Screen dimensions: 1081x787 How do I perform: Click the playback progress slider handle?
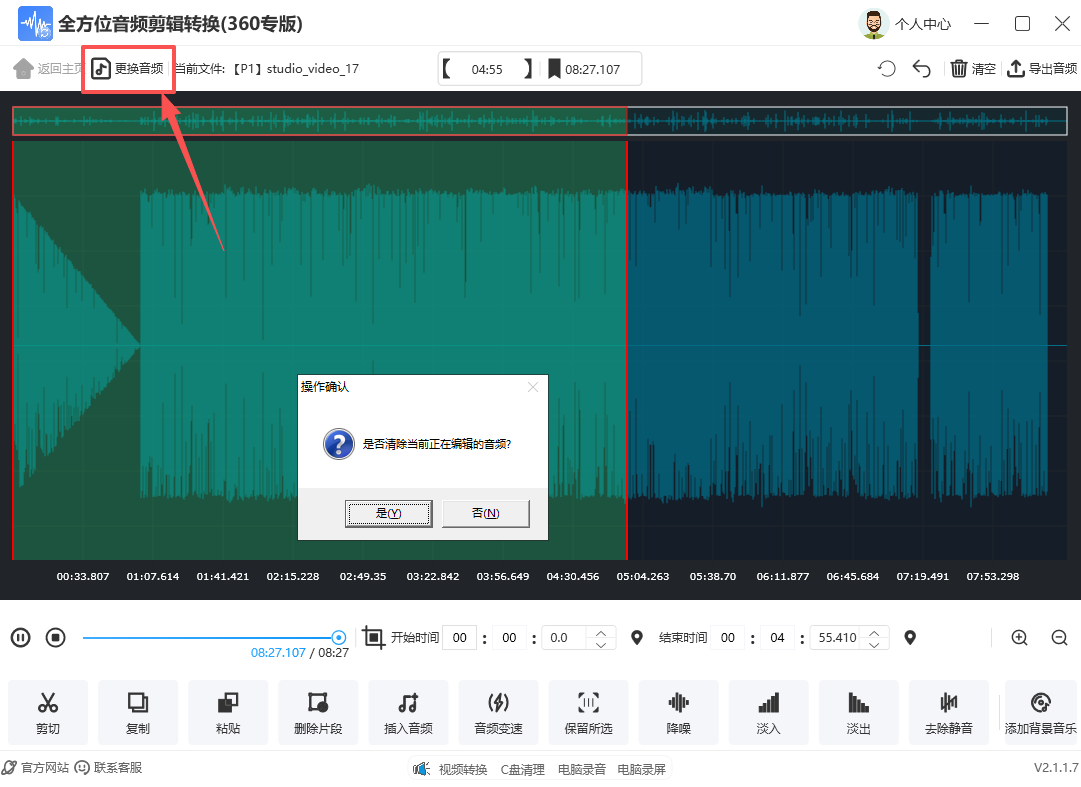point(339,637)
